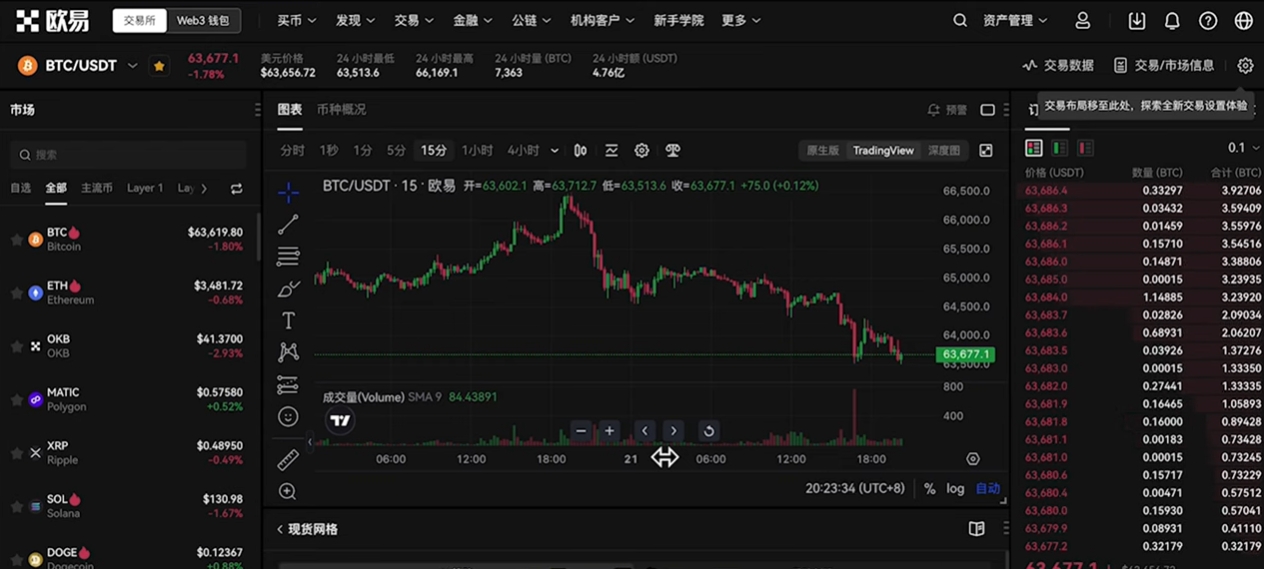Open the 资产管理 dropdown
This screenshot has width=1264, height=569.
1015,20
